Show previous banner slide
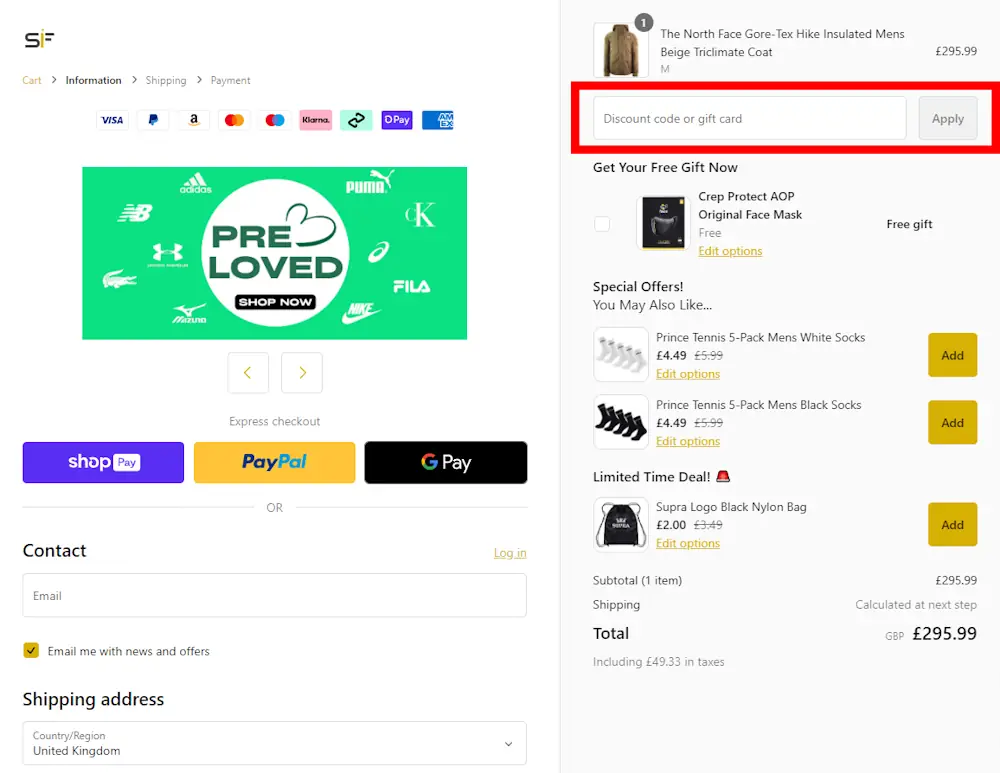This screenshot has height=773, width=1000. [x=248, y=372]
